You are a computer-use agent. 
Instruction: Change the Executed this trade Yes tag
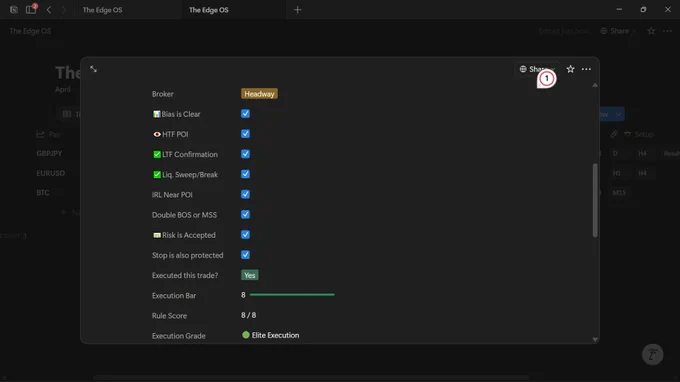click(250, 275)
